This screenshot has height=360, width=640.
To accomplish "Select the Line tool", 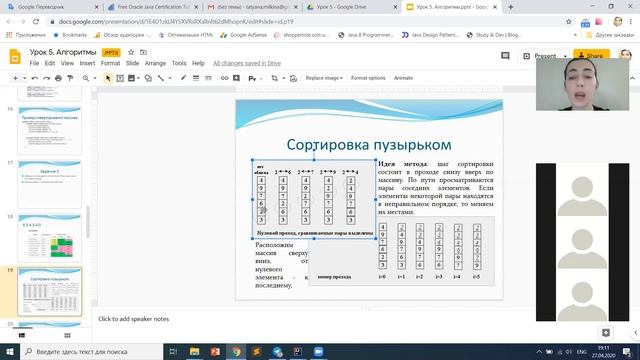I will click(x=161, y=78).
